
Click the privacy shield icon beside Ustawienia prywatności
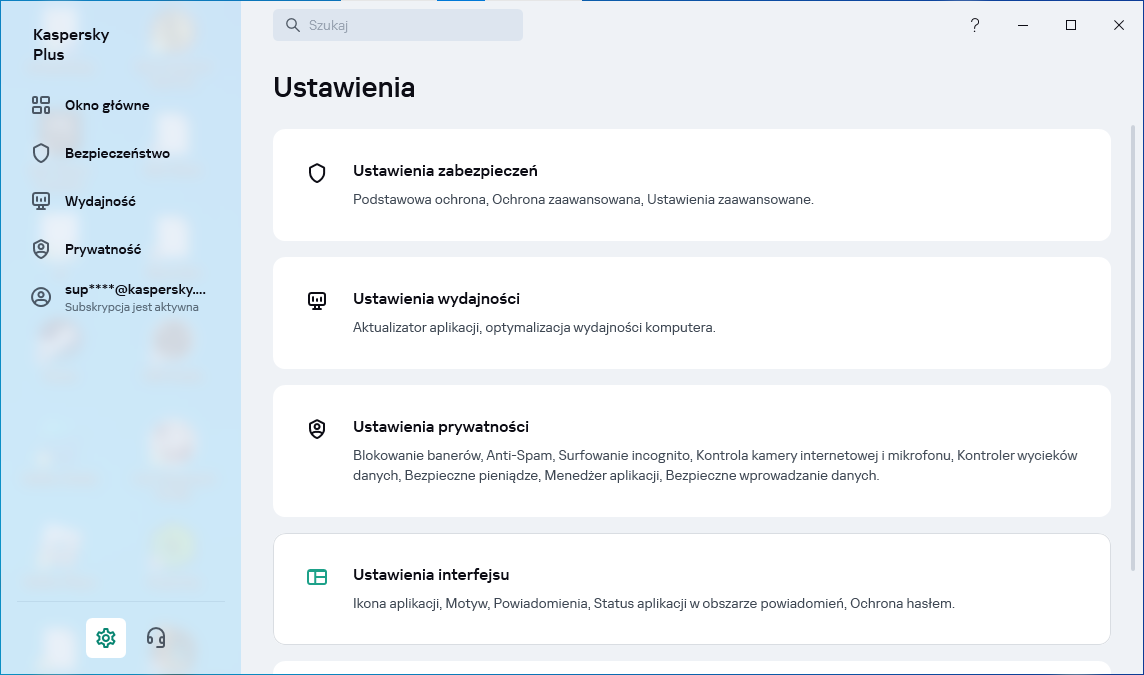click(317, 429)
